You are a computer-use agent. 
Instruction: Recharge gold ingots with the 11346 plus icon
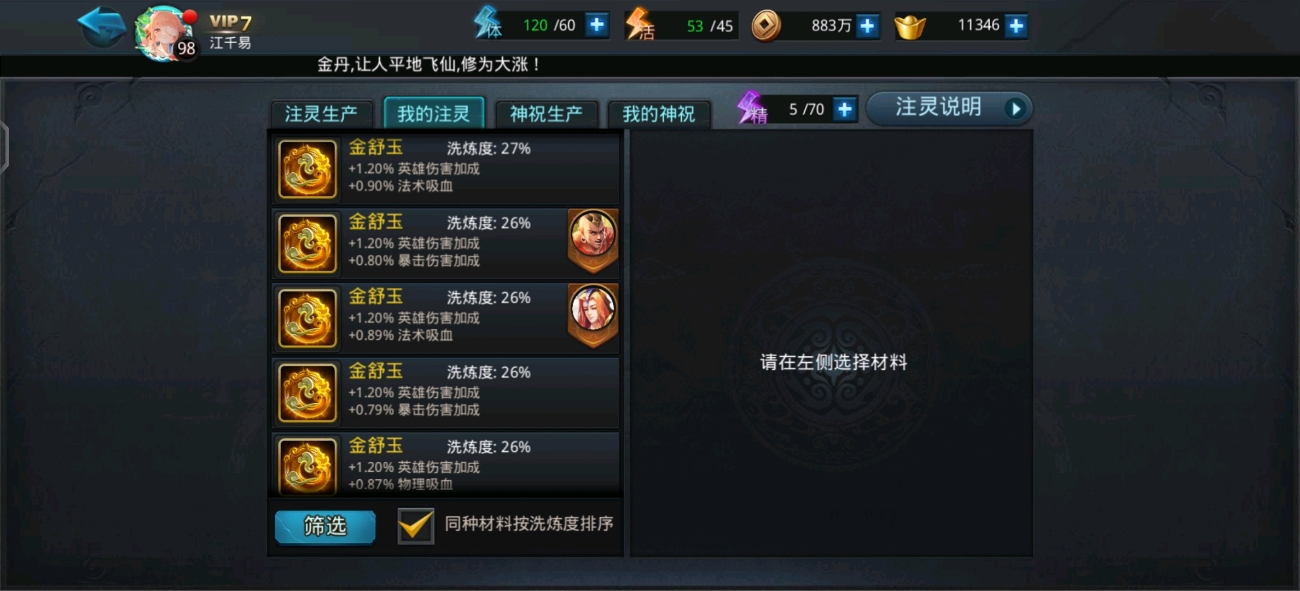click(1016, 25)
